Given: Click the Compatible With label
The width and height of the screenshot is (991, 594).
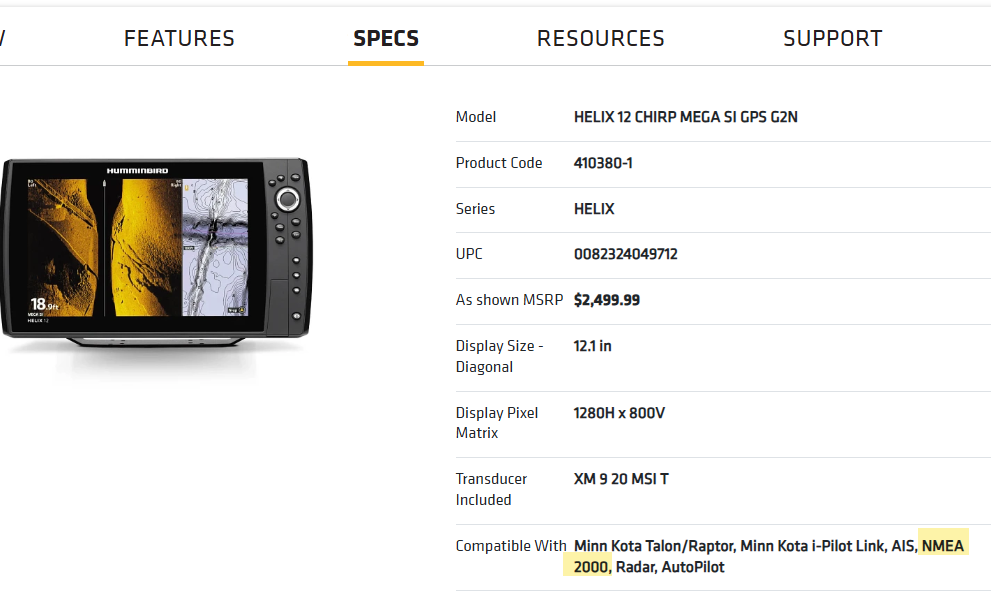Looking at the screenshot, I should pyautogui.click(x=511, y=546).
